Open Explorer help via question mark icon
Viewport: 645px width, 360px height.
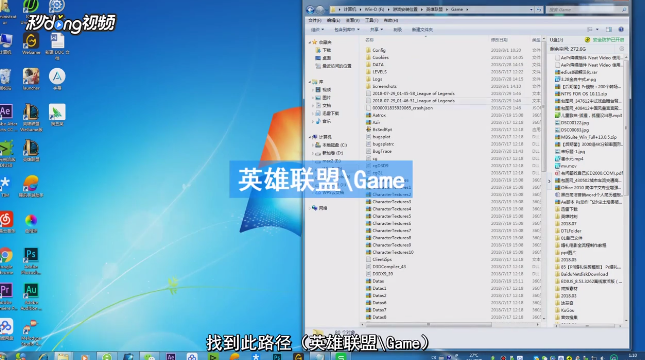coord(621,29)
